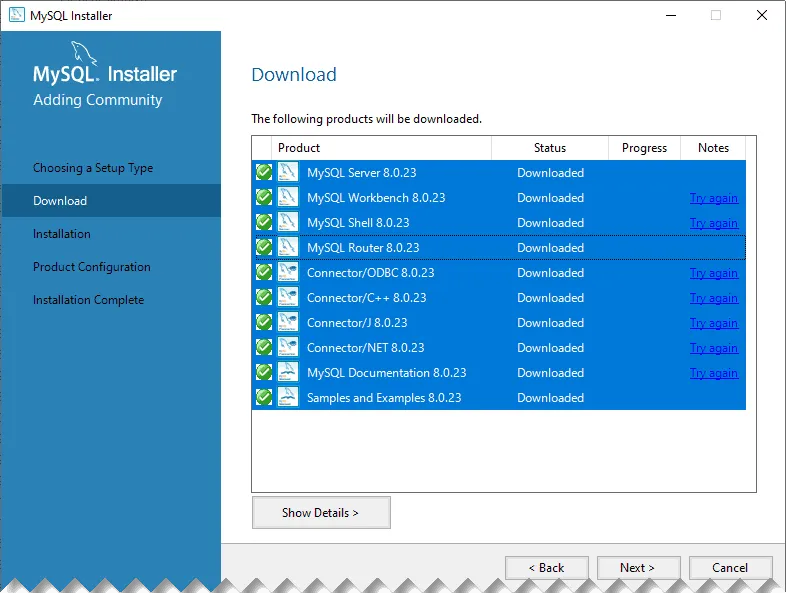Click the MySQL Workbench product icon

[x=288, y=197]
